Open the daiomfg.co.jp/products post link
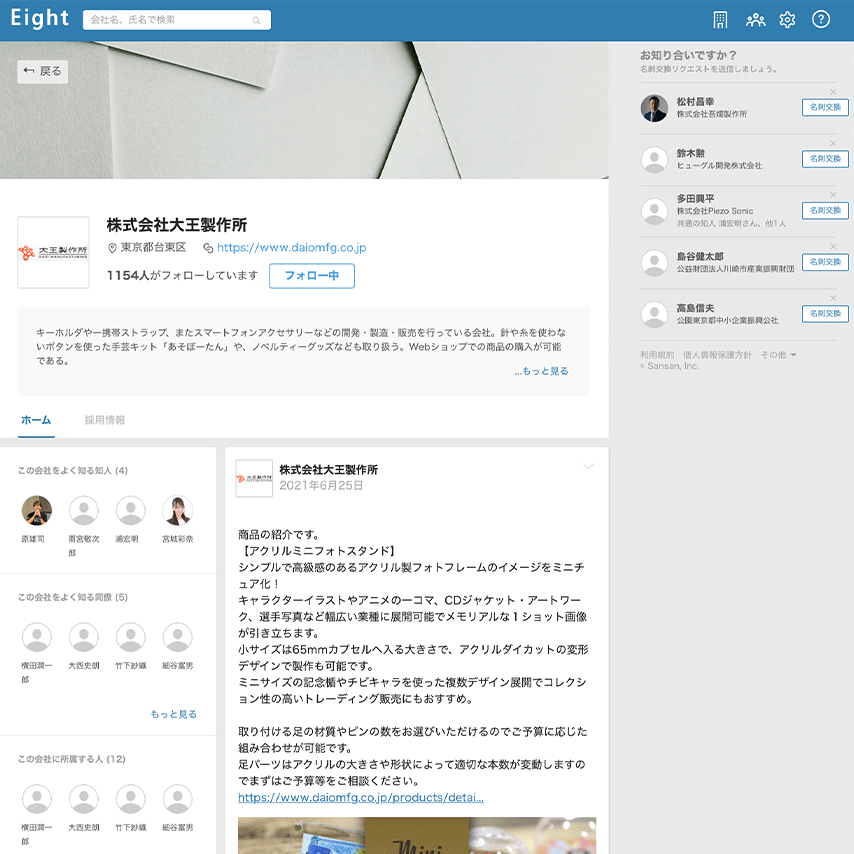854x854 pixels. (361, 797)
